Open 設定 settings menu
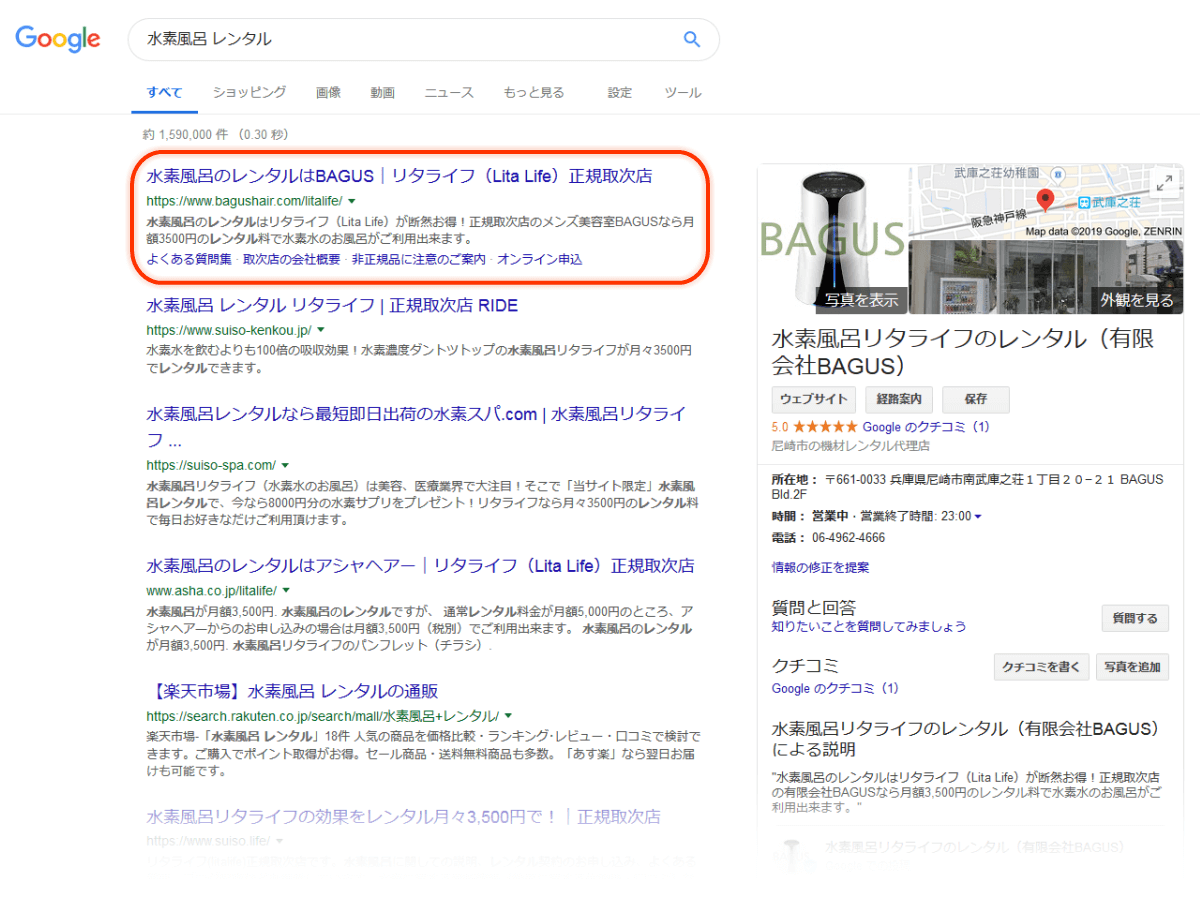Image resolution: width=1200 pixels, height=900 pixels. (620, 92)
